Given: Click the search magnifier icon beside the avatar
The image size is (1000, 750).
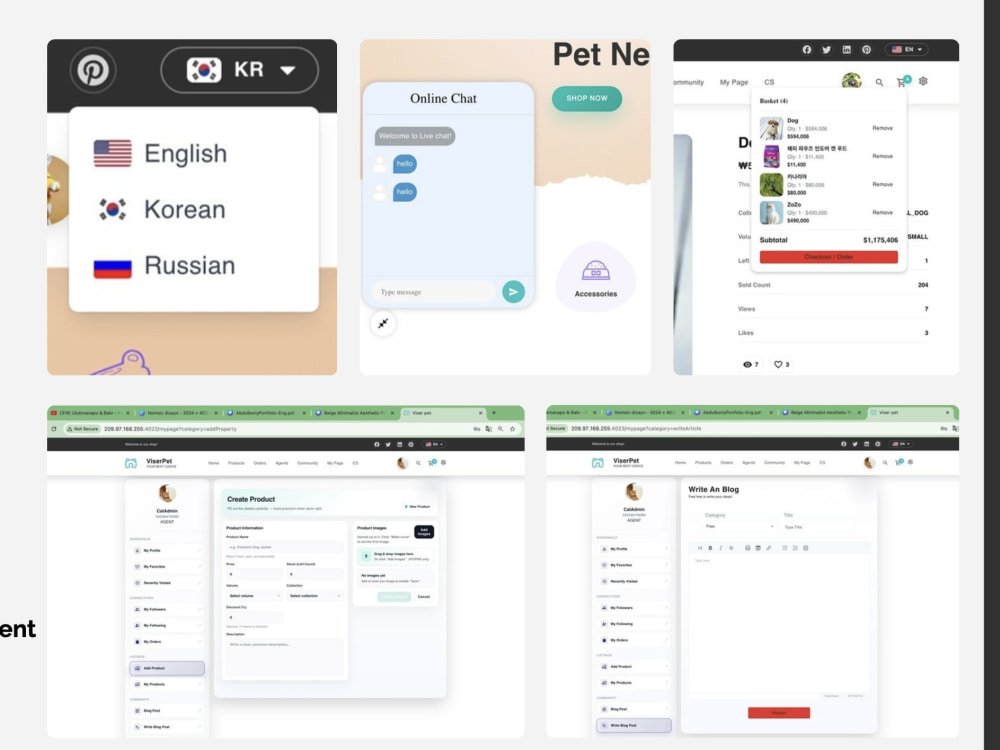Looking at the screenshot, I should [x=878, y=82].
